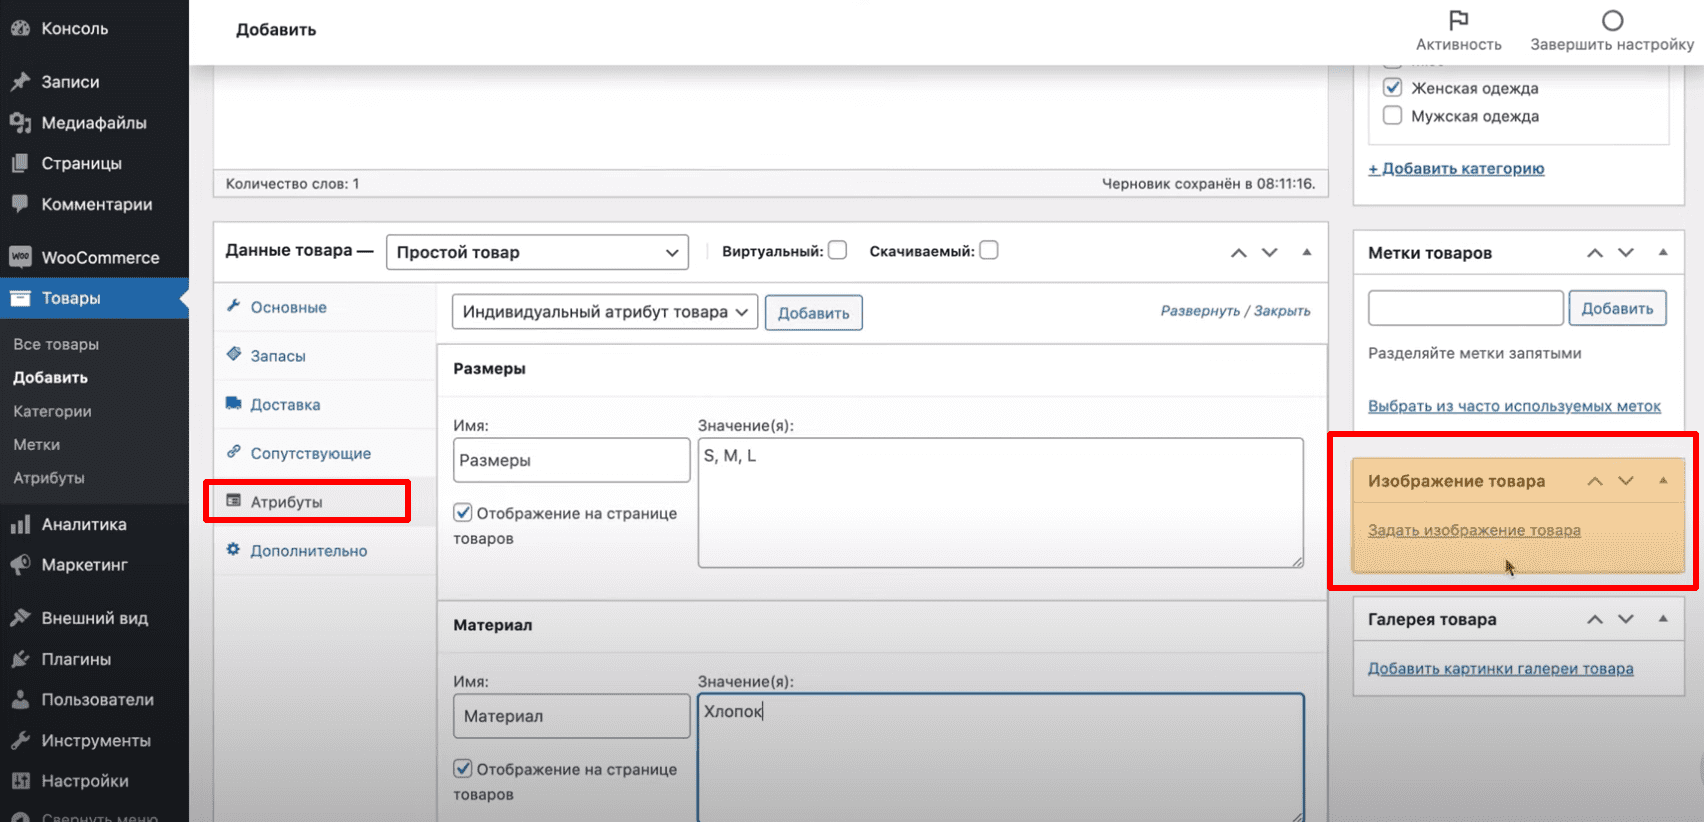Screen dimensions: 1704x822
Task: Open Индивидуальный атрибут товара dropdown
Action: 605,312
